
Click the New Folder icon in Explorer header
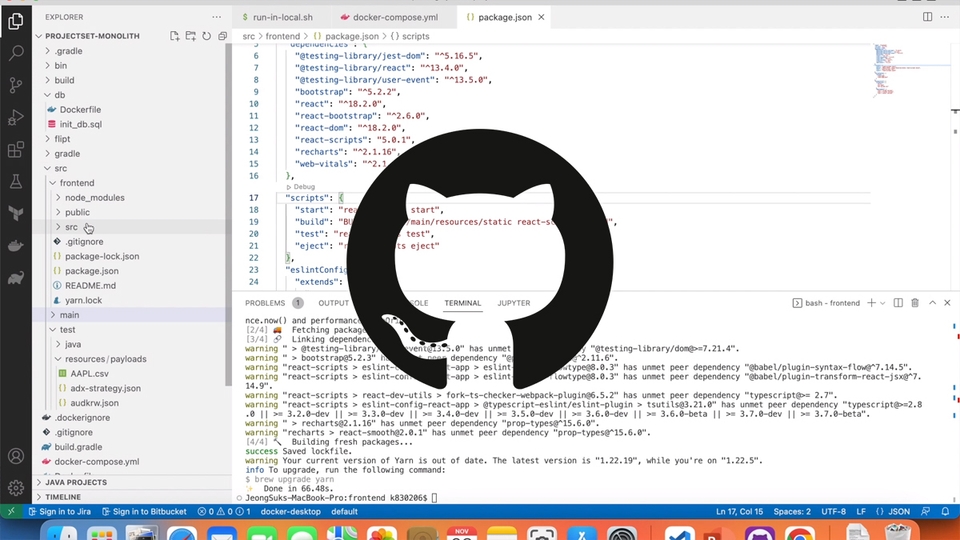point(190,36)
